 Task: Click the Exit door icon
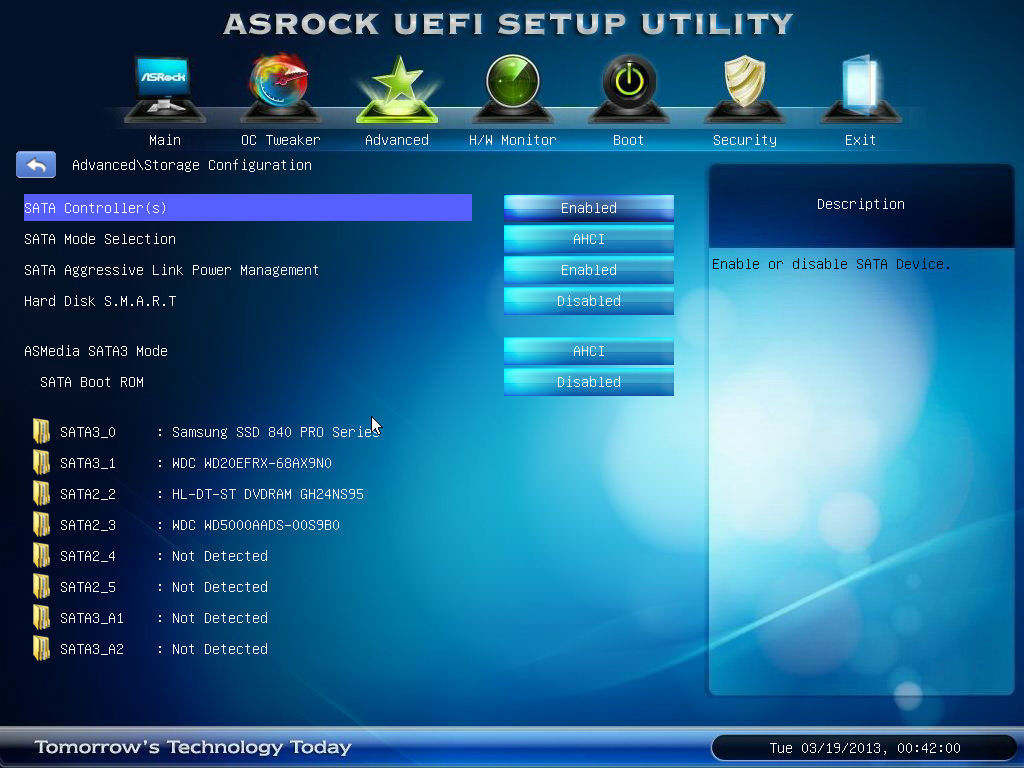[861, 88]
